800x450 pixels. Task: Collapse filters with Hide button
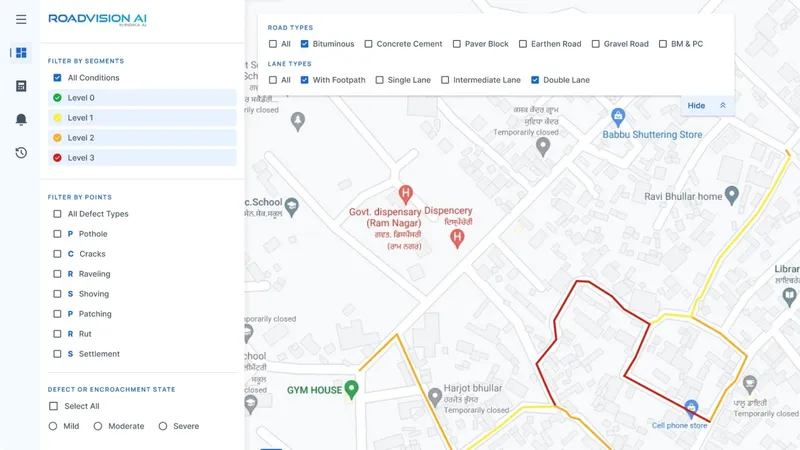(x=707, y=106)
